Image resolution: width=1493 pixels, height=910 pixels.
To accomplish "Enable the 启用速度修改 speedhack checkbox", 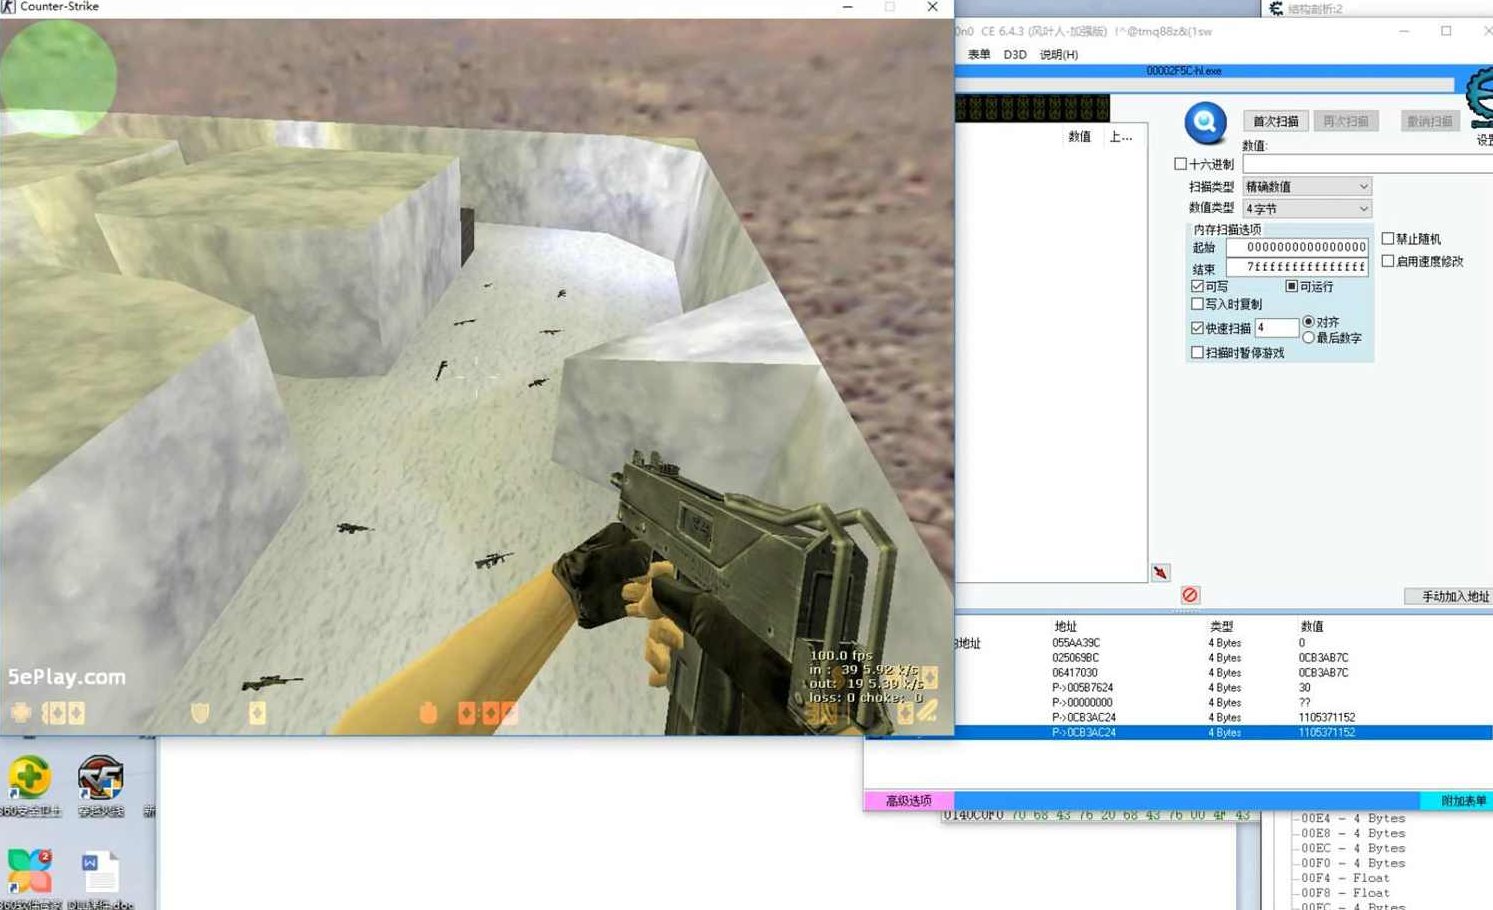I will click(1388, 261).
